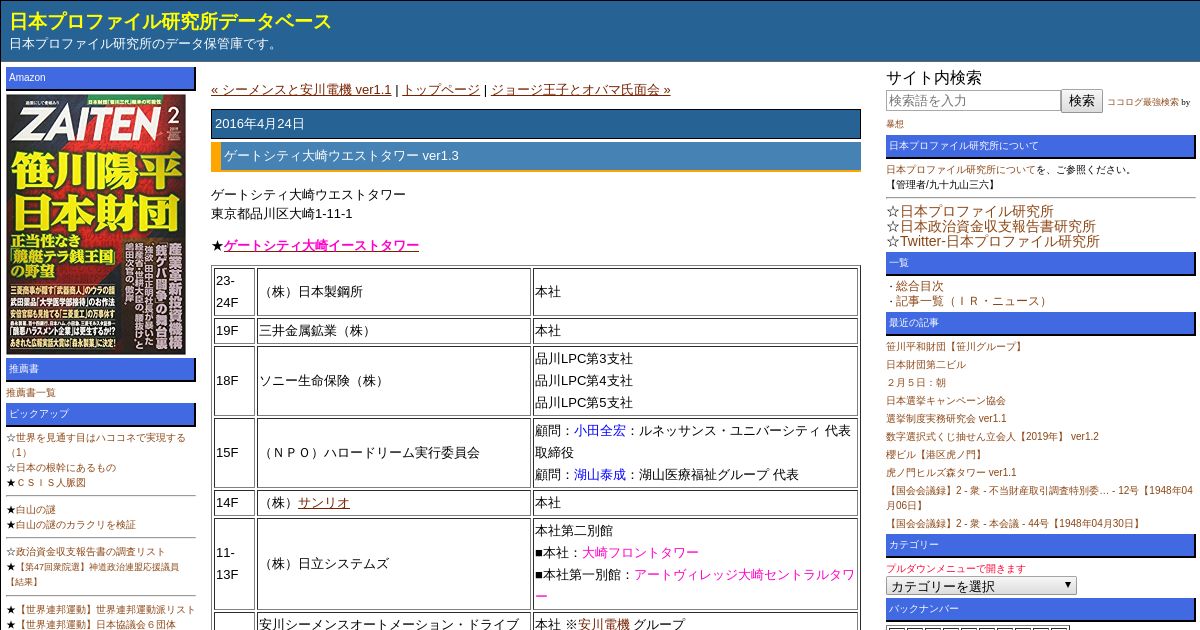1200x630 pixels.
Task: Open ☆世界を見通す目はハコヨネで実現する link
Action: (96, 445)
